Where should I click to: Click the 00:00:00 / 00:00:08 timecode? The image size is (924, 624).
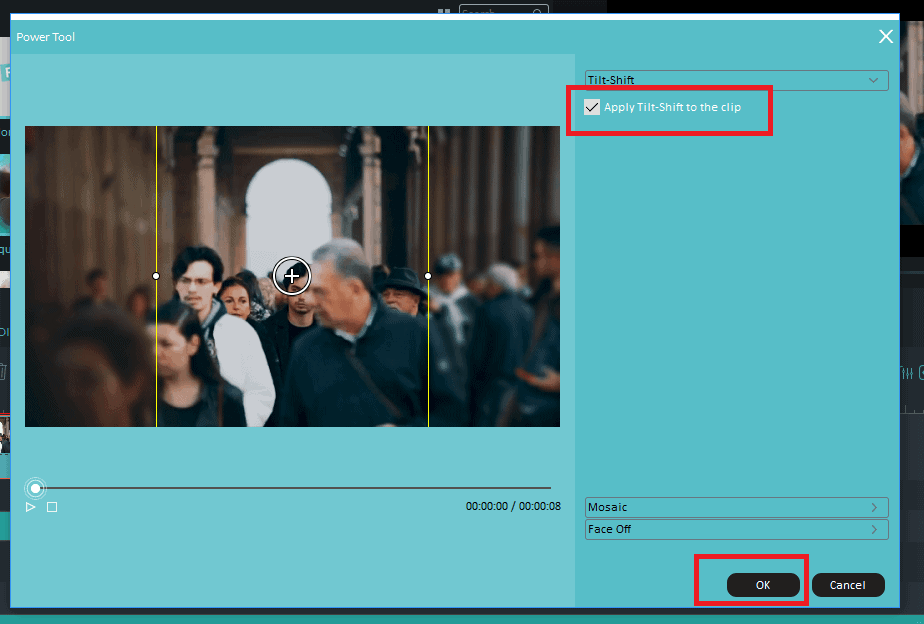513,506
